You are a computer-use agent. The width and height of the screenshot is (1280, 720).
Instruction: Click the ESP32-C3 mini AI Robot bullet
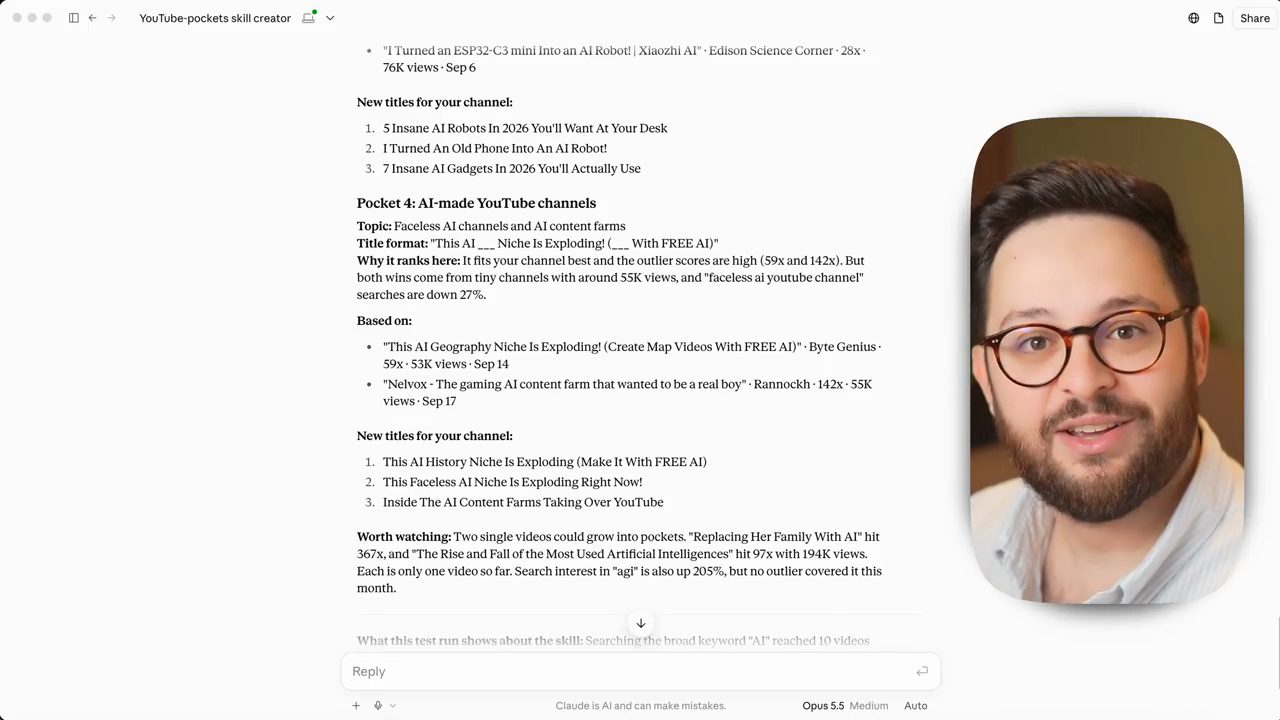(x=625, y=59)
